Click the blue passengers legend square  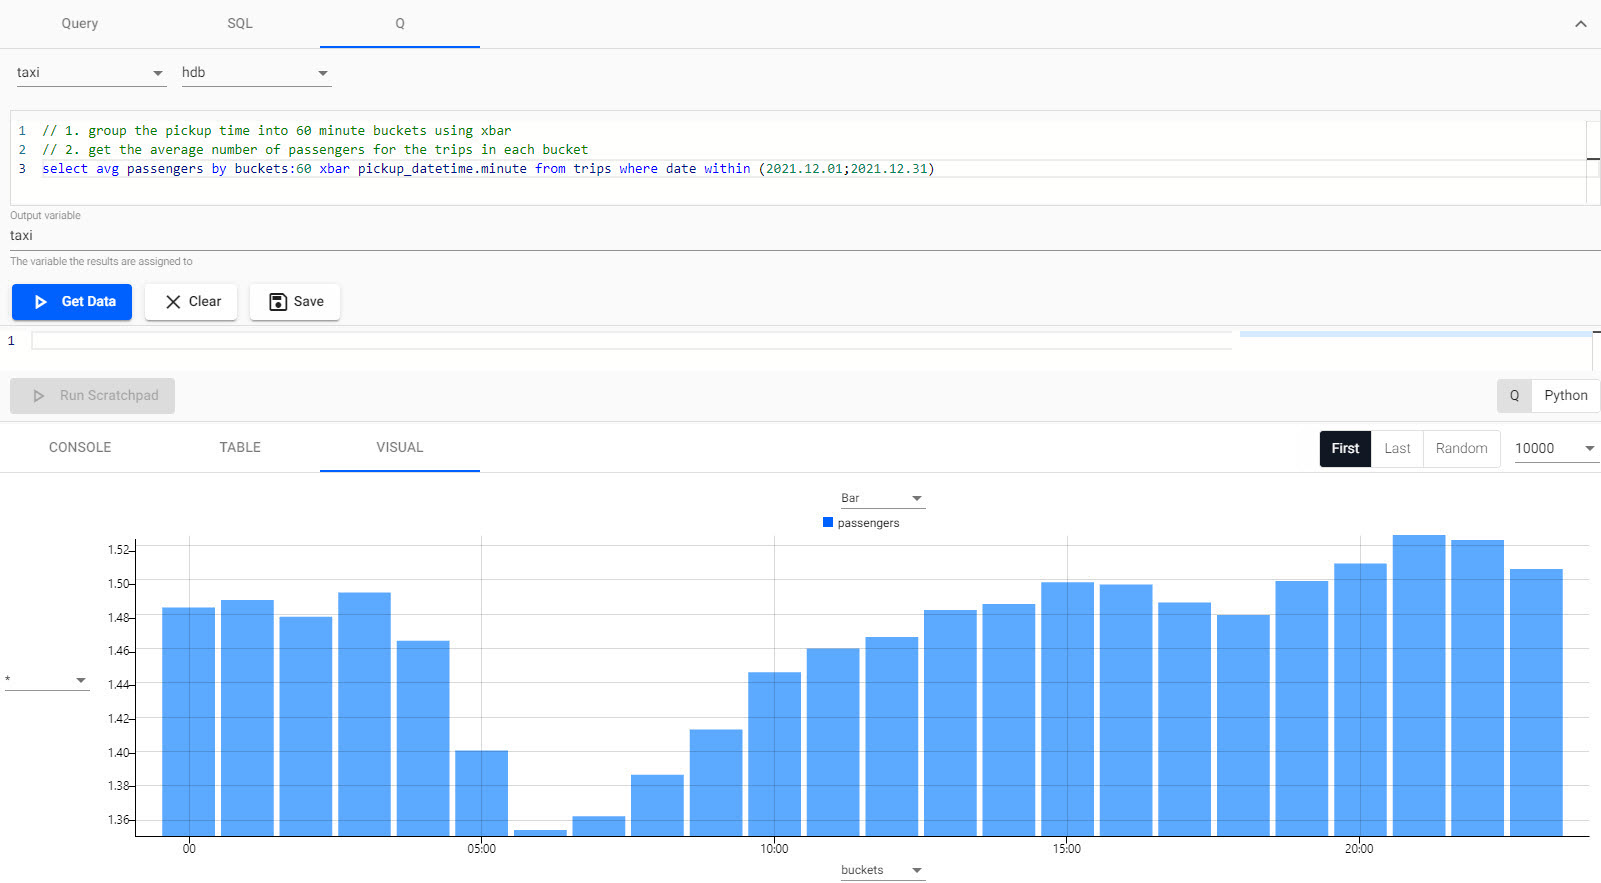828,522
